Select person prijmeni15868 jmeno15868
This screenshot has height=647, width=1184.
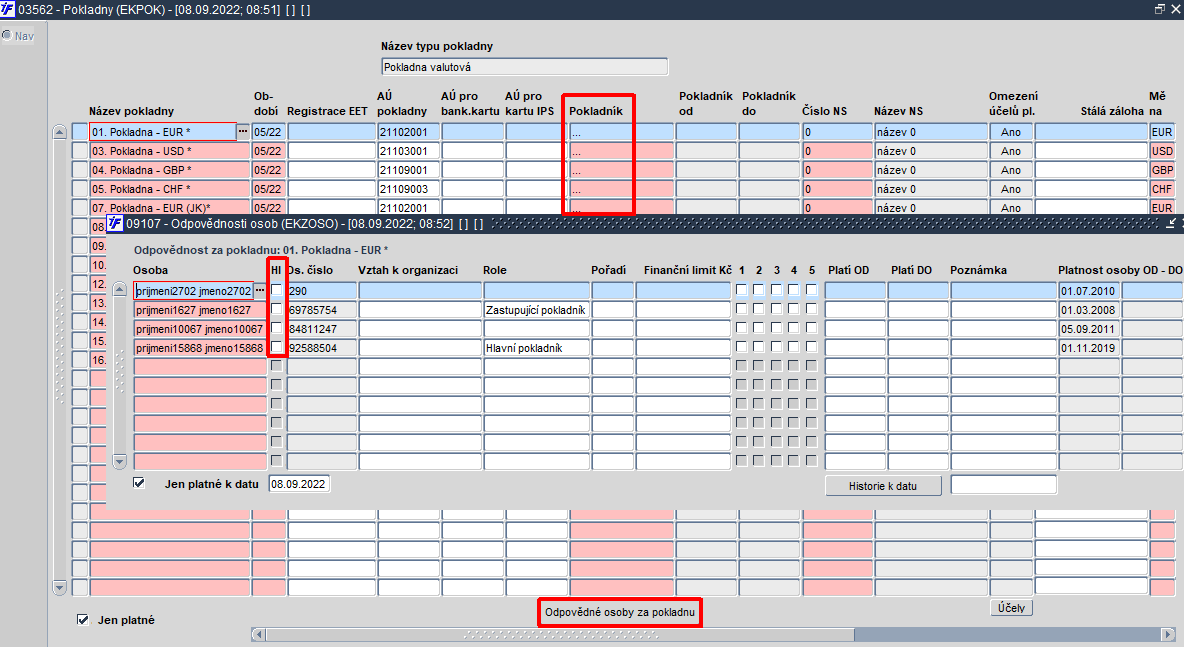click(200, 347)
